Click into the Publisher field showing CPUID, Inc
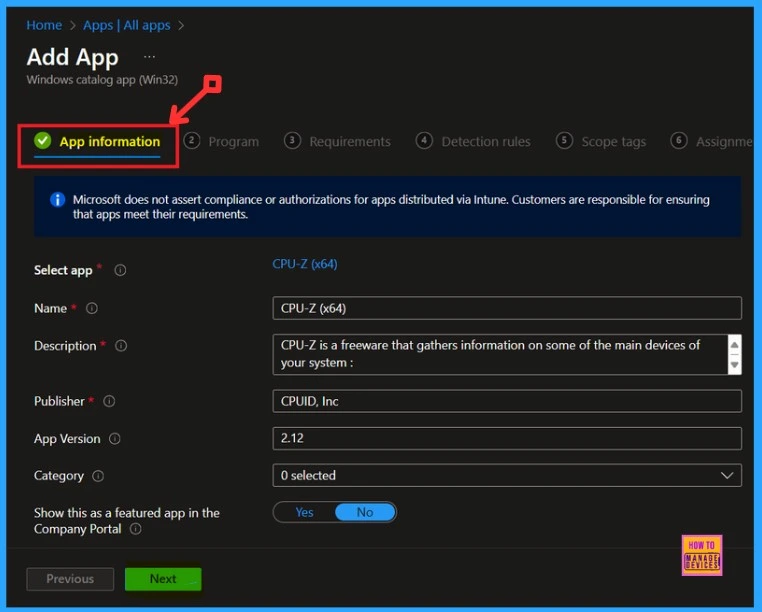 [x=507, y=401]
